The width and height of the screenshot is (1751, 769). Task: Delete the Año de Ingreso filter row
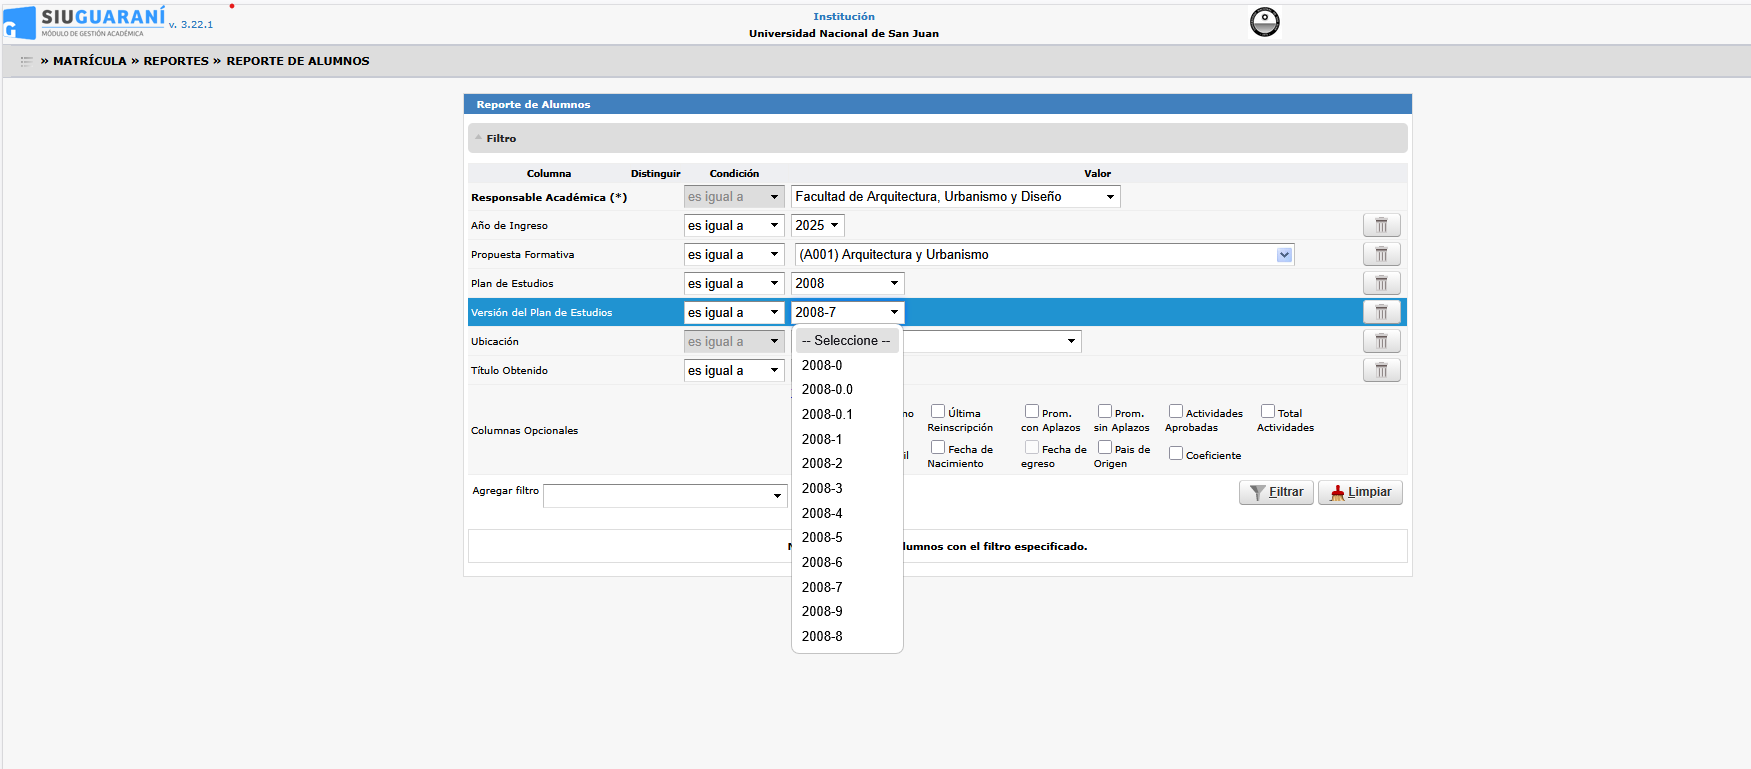[x=1381, y=226]
